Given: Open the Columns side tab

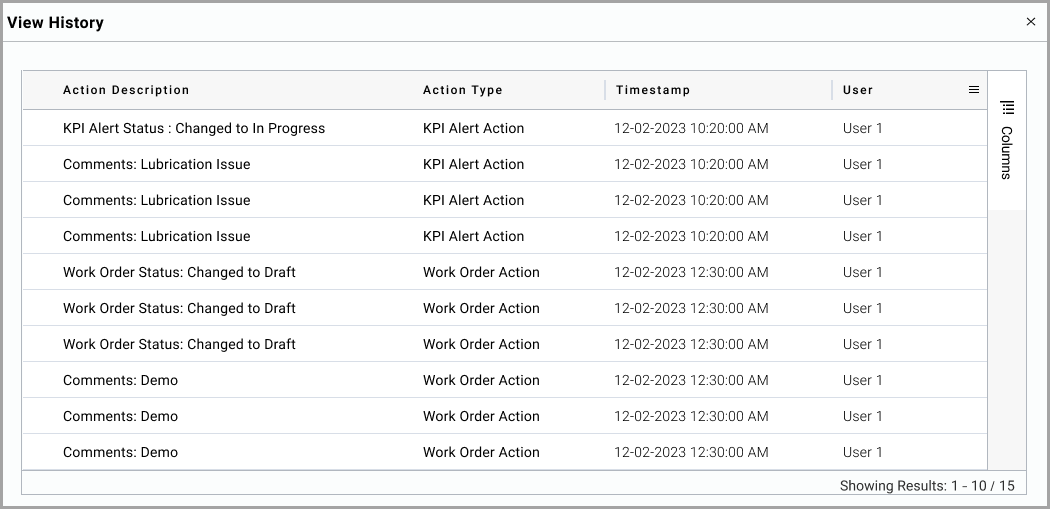Looking at the screenshot, I should pos(1006,140).
